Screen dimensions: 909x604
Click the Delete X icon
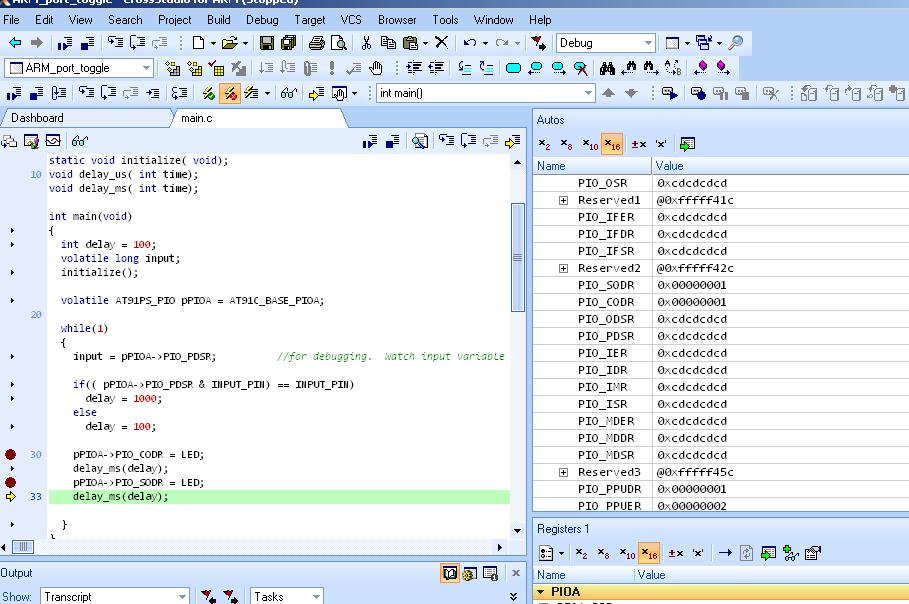[442, 42]
